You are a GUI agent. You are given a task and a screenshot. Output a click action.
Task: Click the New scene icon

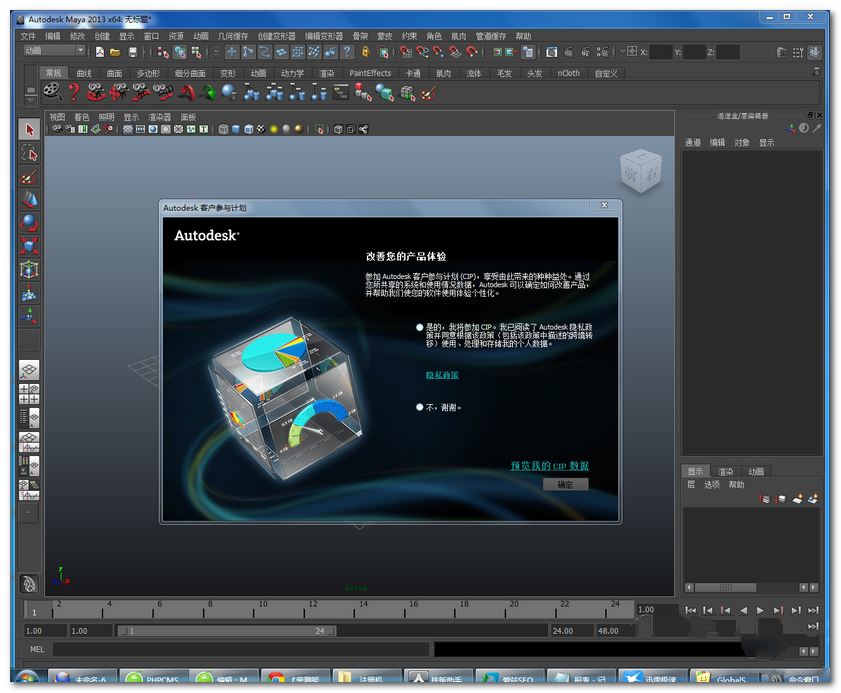point(100,52)
